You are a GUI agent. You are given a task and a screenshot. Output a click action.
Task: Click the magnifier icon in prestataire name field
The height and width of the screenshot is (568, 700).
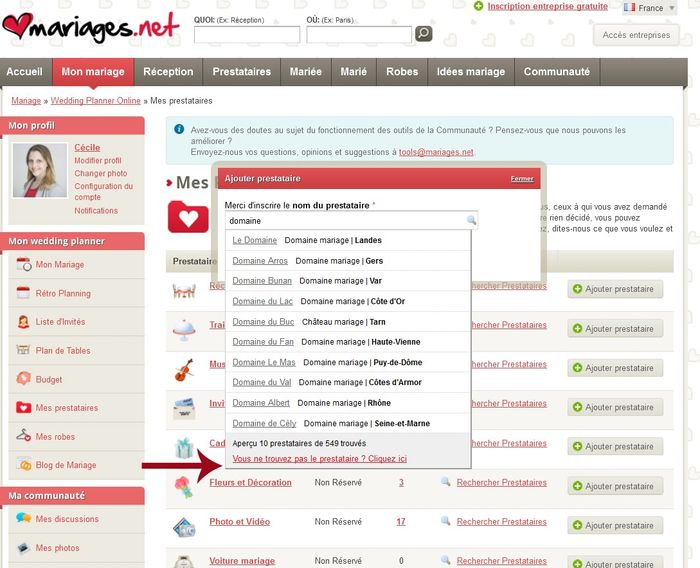[x=471, y=220]
